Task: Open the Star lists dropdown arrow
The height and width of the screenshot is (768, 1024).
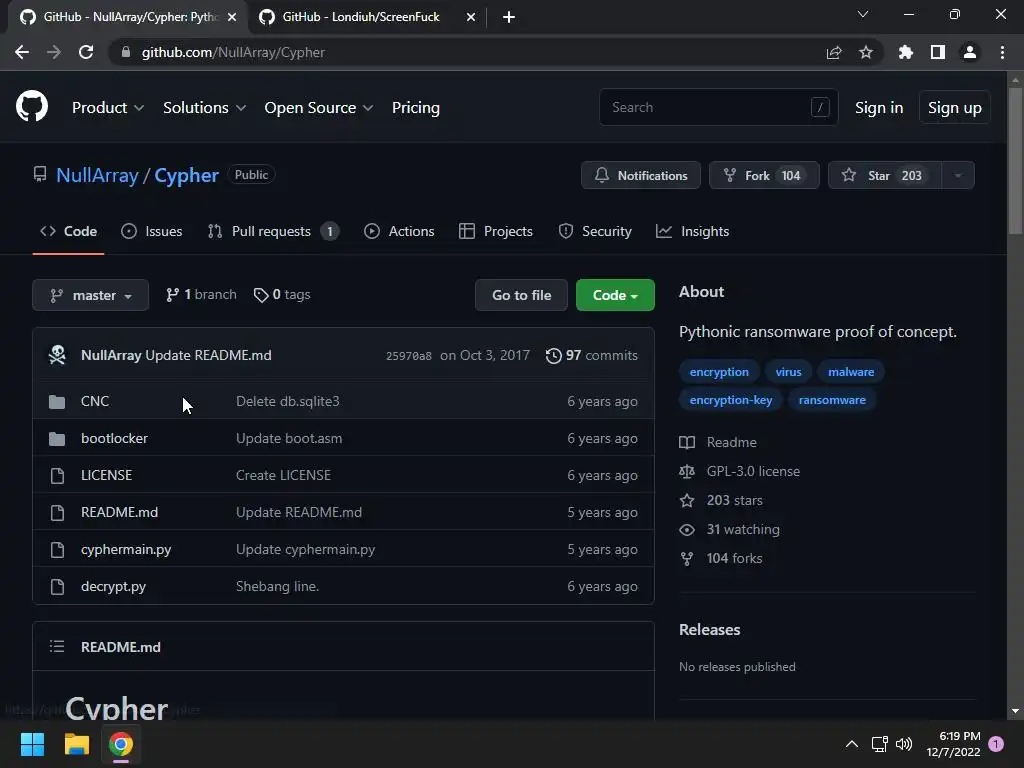Action: pos(958,175)
